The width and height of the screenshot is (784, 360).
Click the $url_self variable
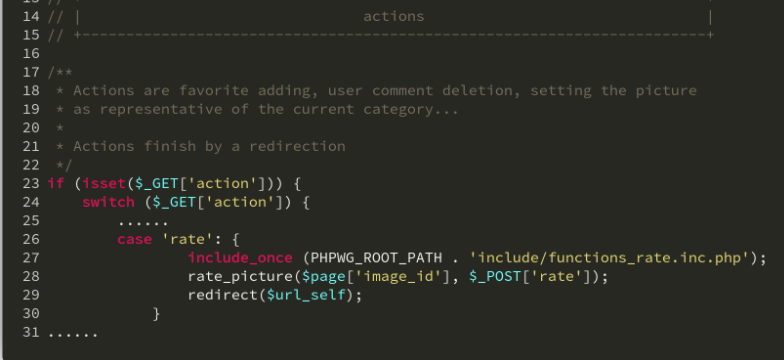tap(306, 295)
